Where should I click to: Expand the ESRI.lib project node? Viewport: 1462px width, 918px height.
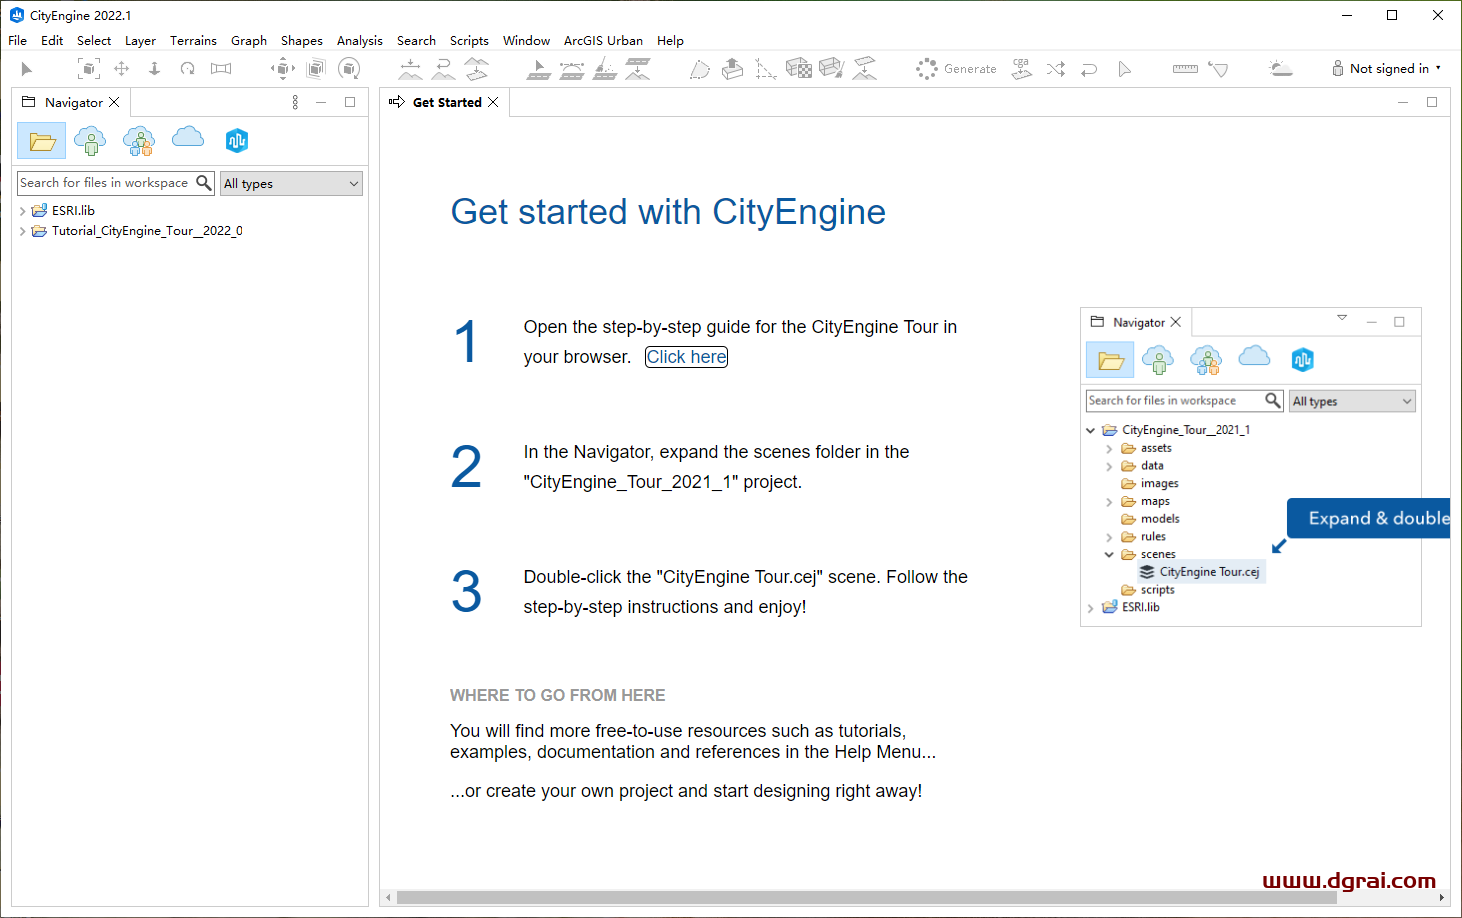(x=23, y=211)
